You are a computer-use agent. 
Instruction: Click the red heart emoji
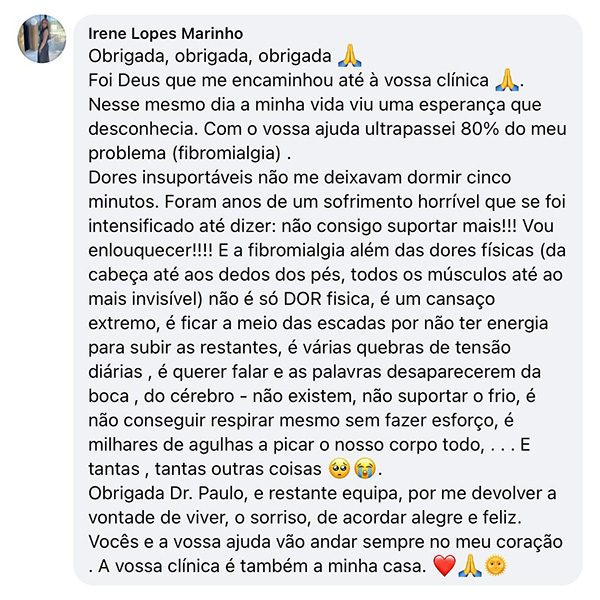click(445, 566)
